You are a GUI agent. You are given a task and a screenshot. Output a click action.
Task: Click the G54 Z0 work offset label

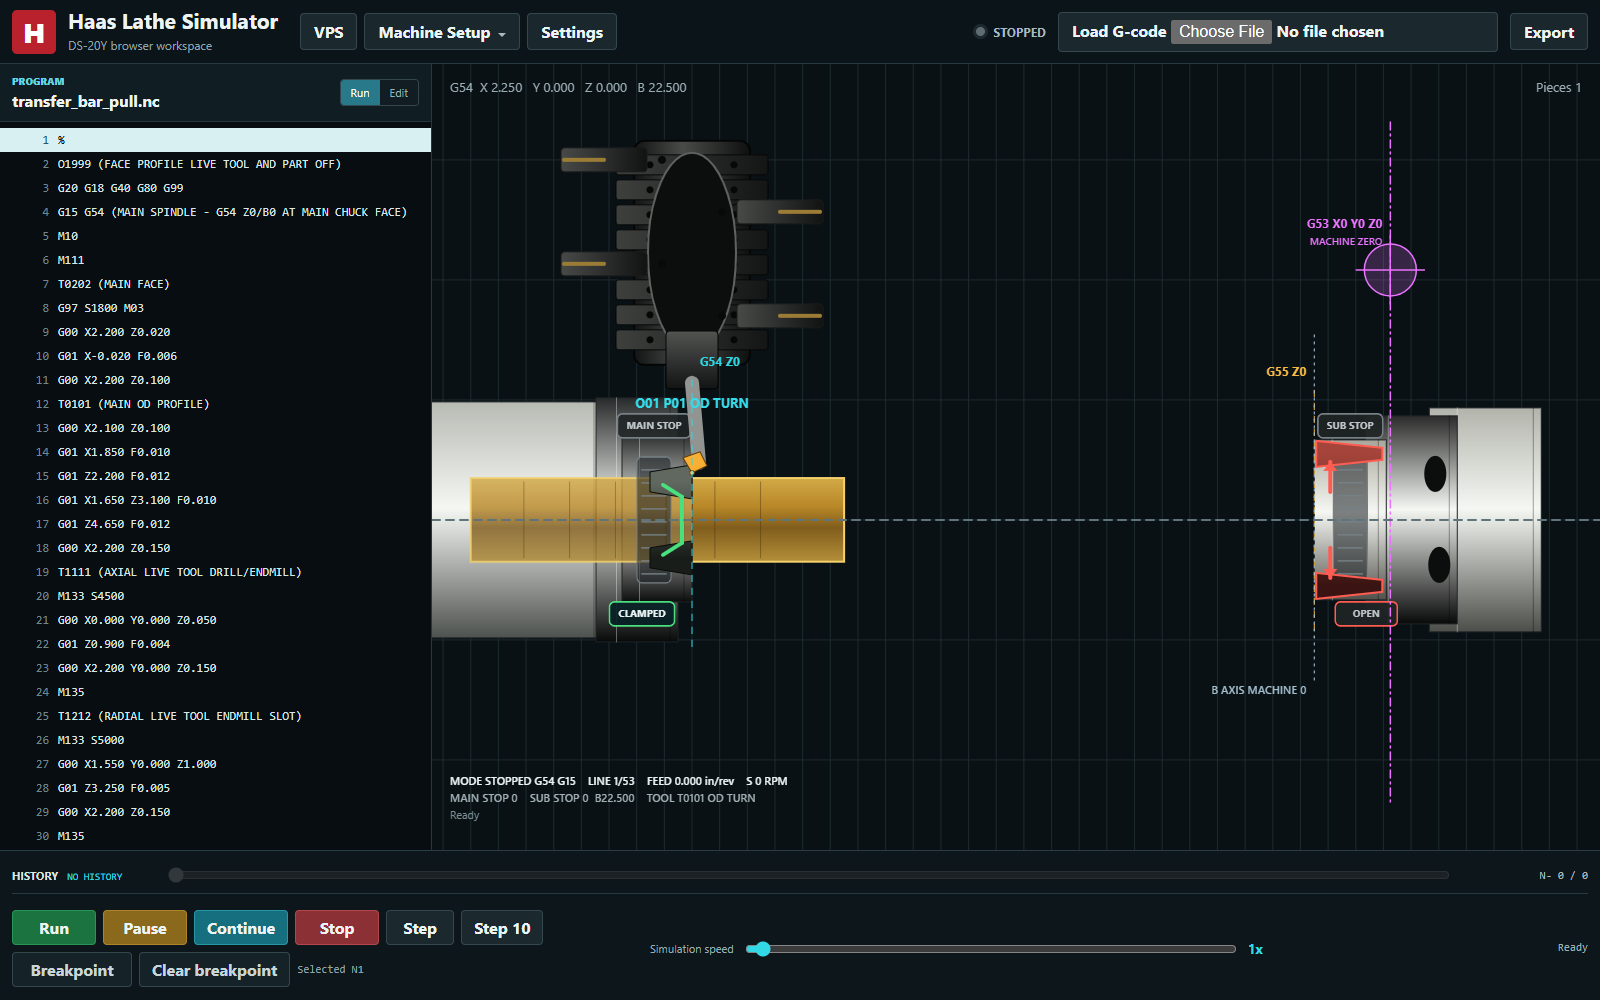click(720, 362)
